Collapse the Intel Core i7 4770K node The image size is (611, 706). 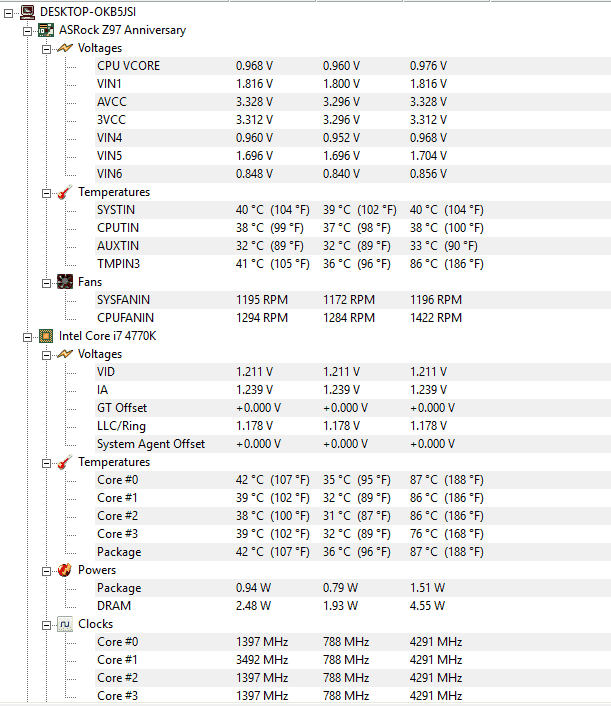(27, 337)
